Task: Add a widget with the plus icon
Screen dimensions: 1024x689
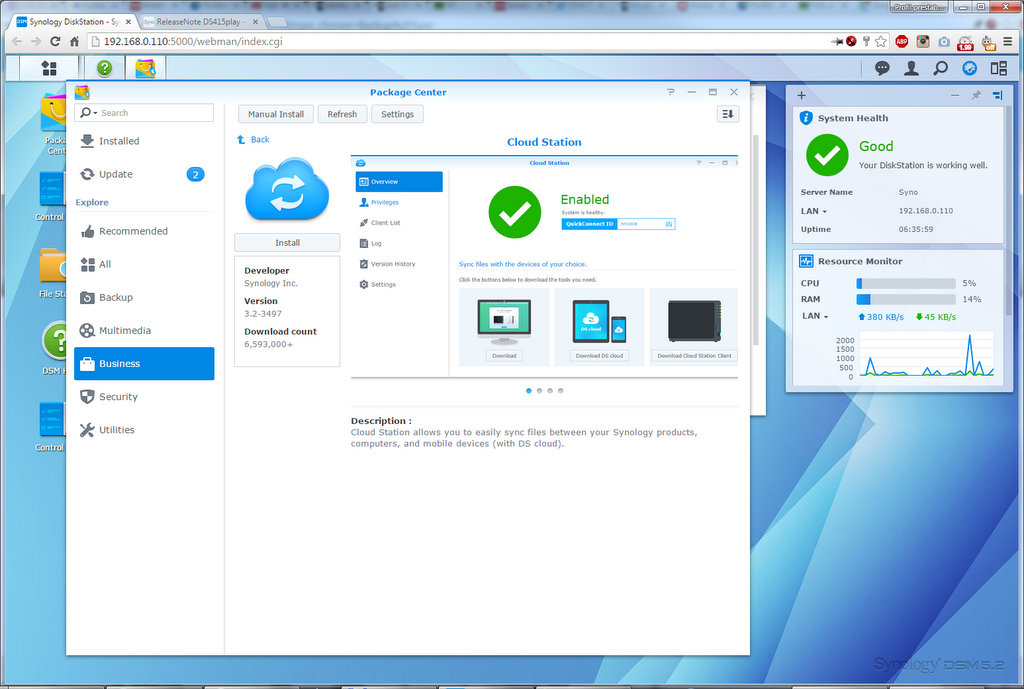Action: 801,95
